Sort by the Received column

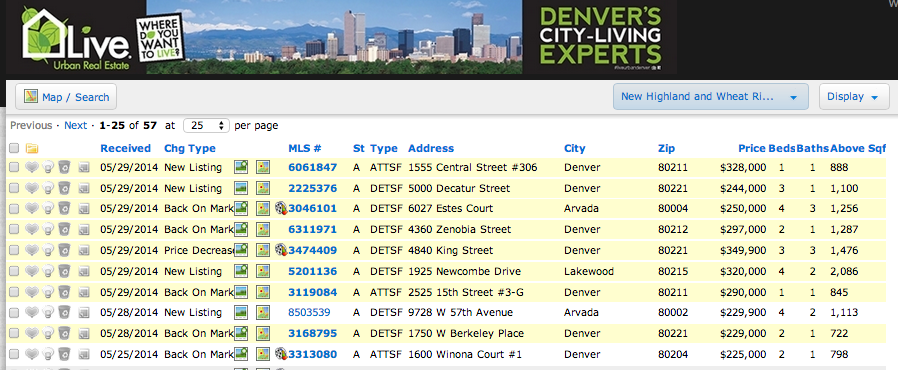[x=125, y=148]
